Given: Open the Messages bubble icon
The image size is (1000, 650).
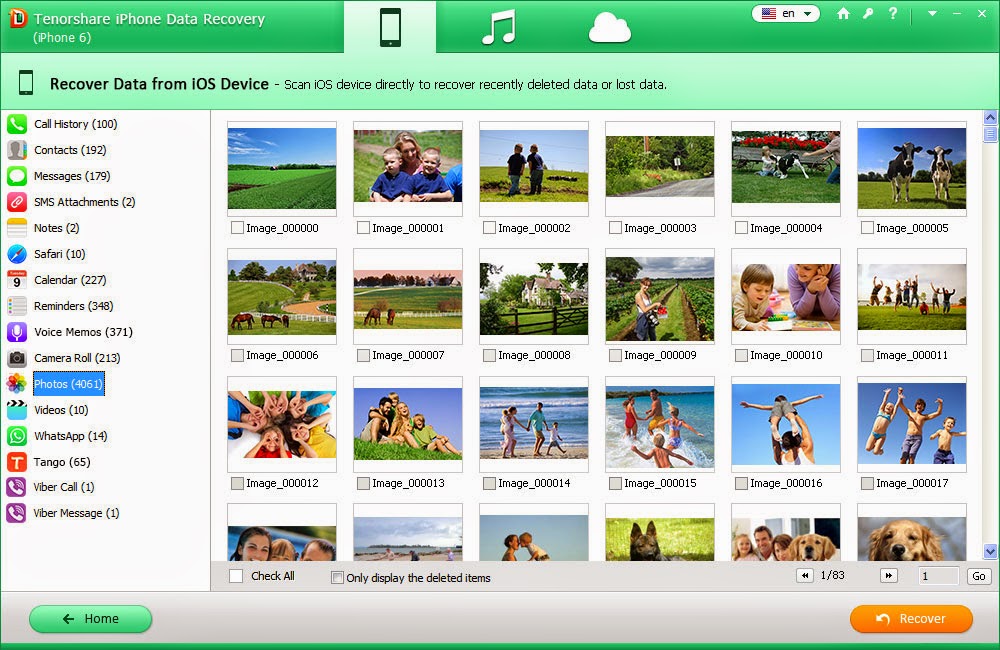Looking at the screenshot, I should pos(17,176).
